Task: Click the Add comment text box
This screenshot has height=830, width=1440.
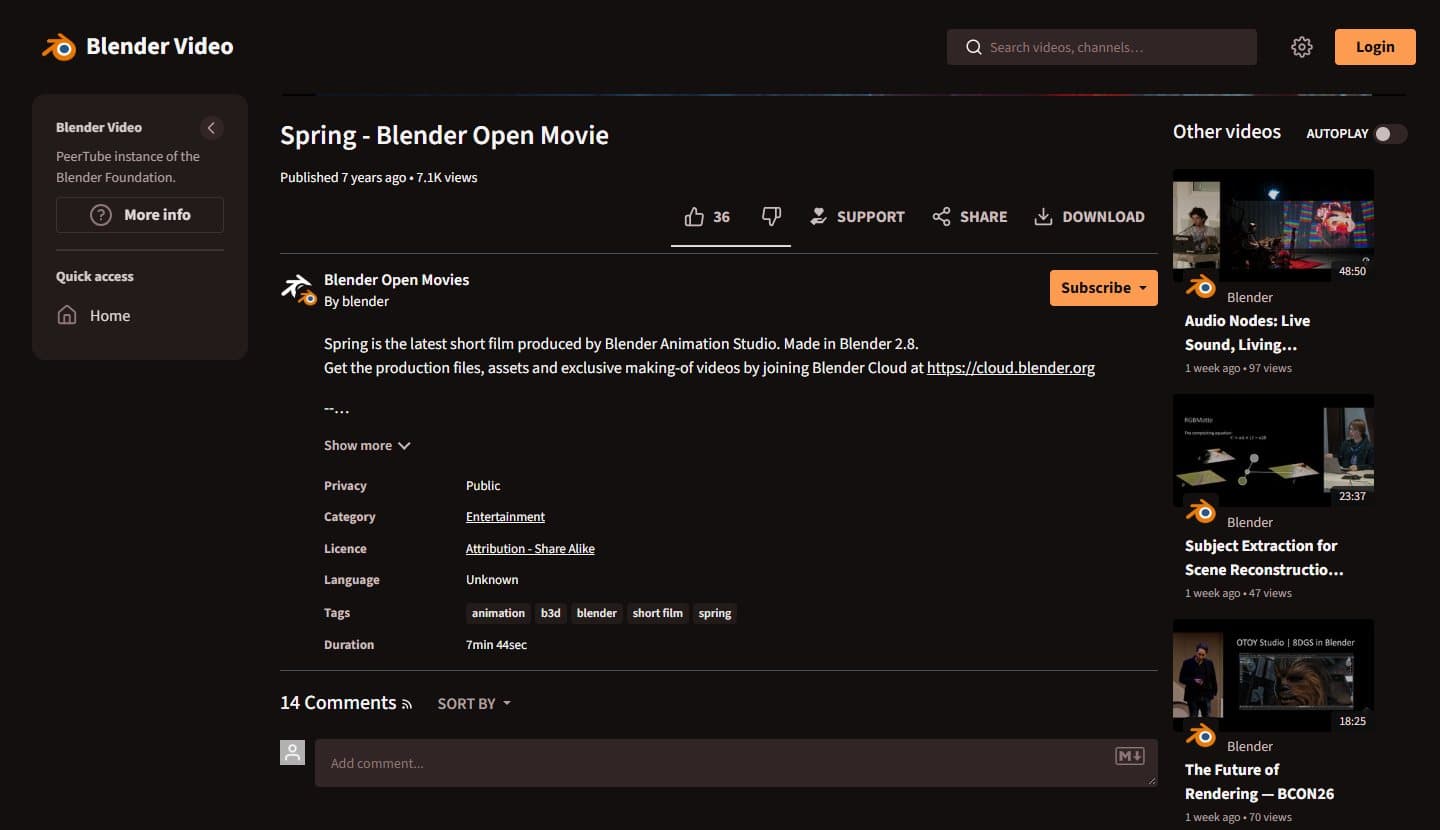Action: pyautogui.click(x=736, y=763)
